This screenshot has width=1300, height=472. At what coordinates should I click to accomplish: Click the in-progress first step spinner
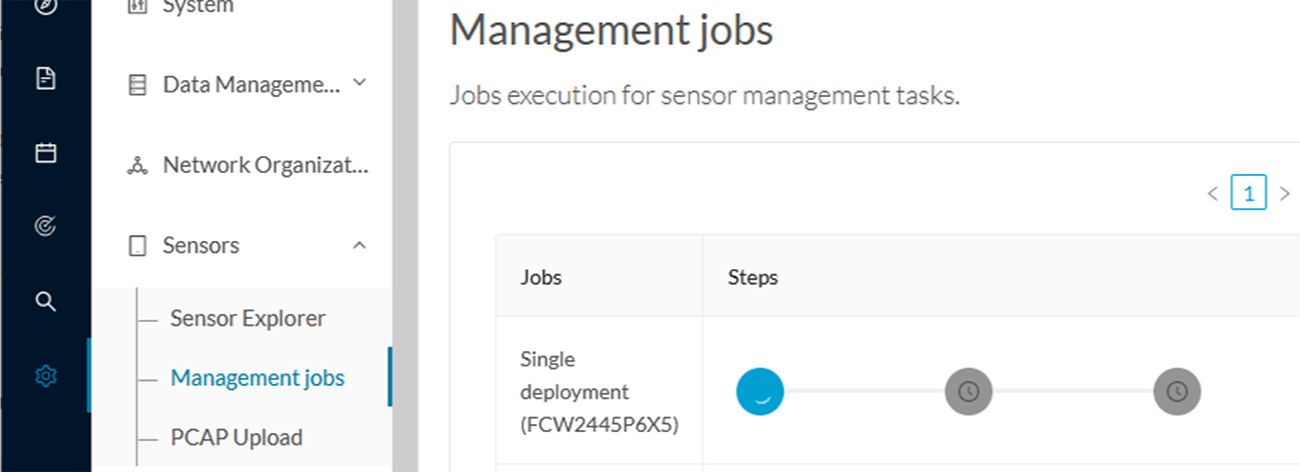[x=760, y=392]
